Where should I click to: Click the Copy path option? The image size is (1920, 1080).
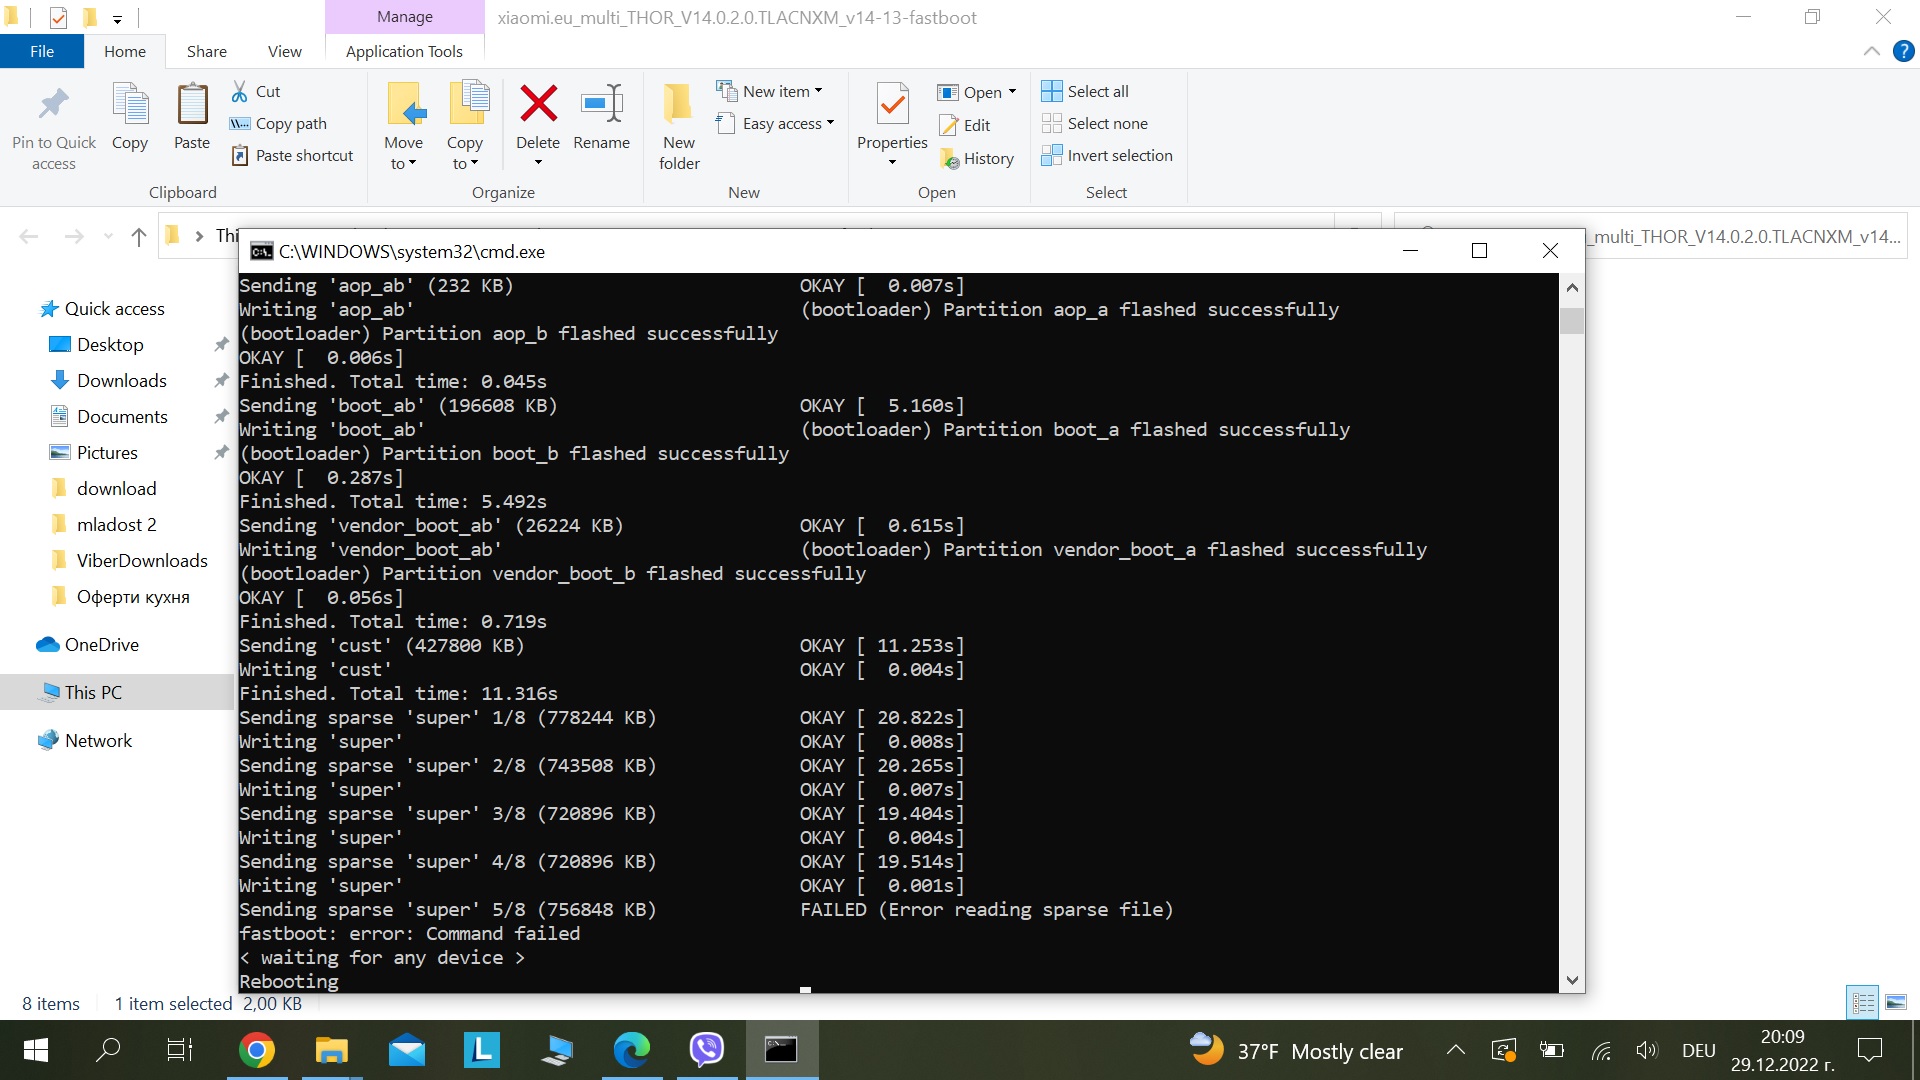tap(278, 123)
